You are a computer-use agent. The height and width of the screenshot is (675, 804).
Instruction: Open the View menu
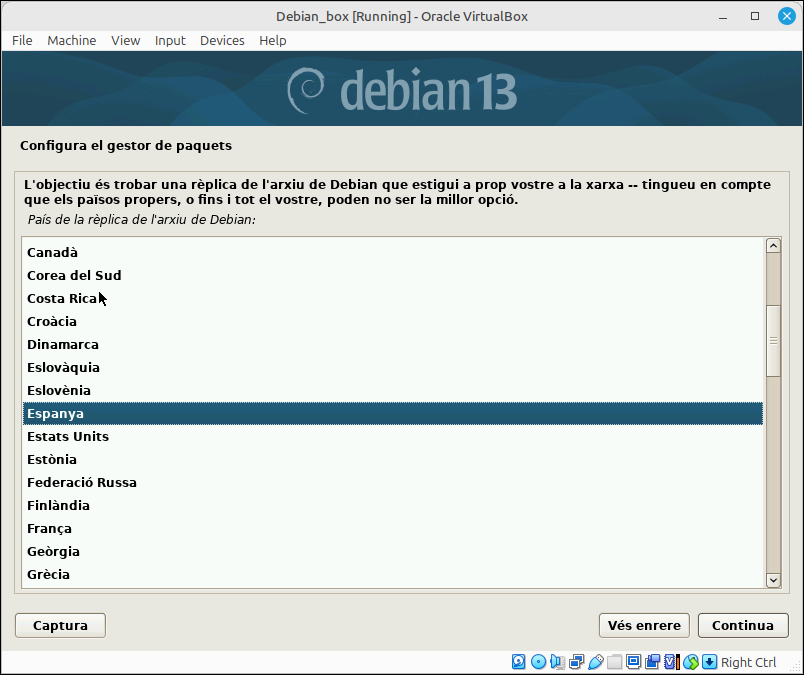[126, 41]
